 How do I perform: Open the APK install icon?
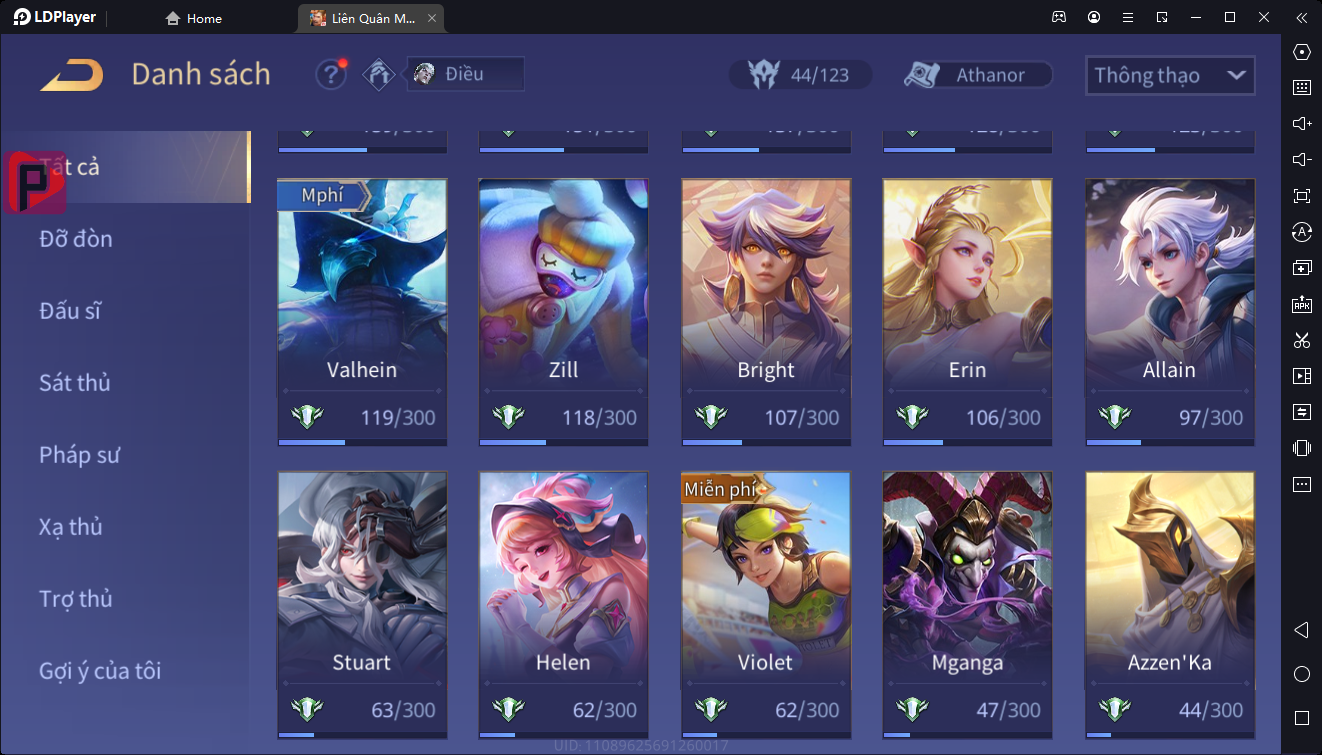pos(1301,304)
